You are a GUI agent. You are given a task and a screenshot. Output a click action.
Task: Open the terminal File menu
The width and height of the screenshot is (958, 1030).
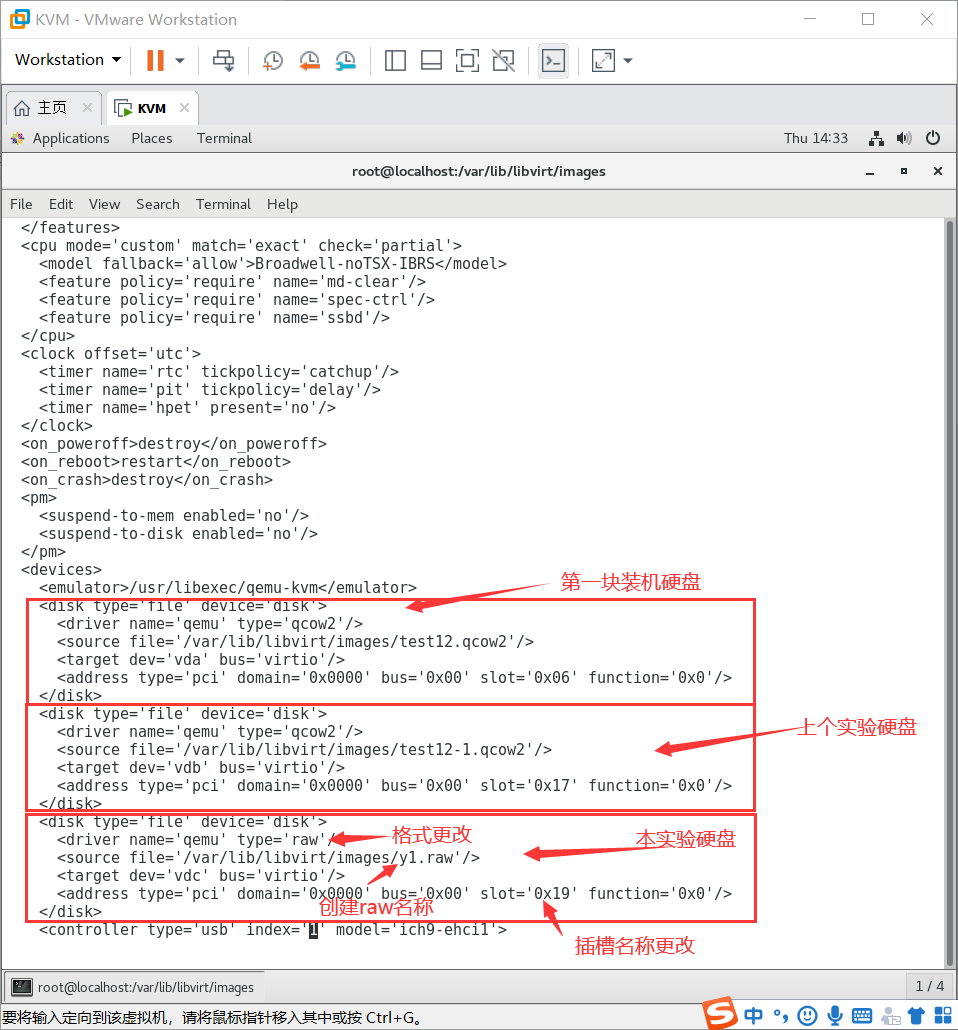pos(21,204)
